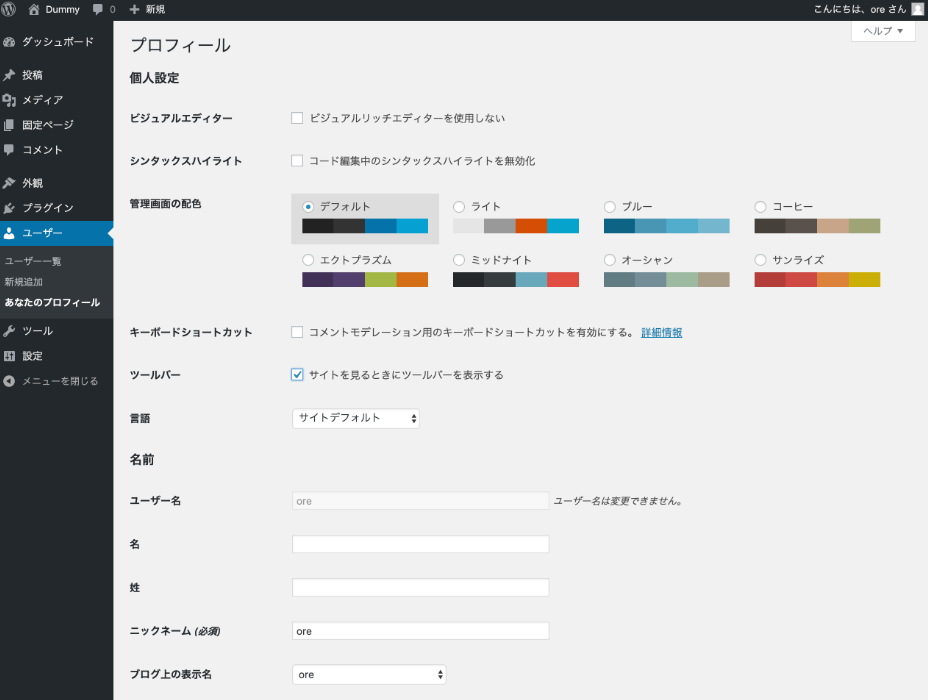Open the 言語 site default dropdown

[355, 418]
